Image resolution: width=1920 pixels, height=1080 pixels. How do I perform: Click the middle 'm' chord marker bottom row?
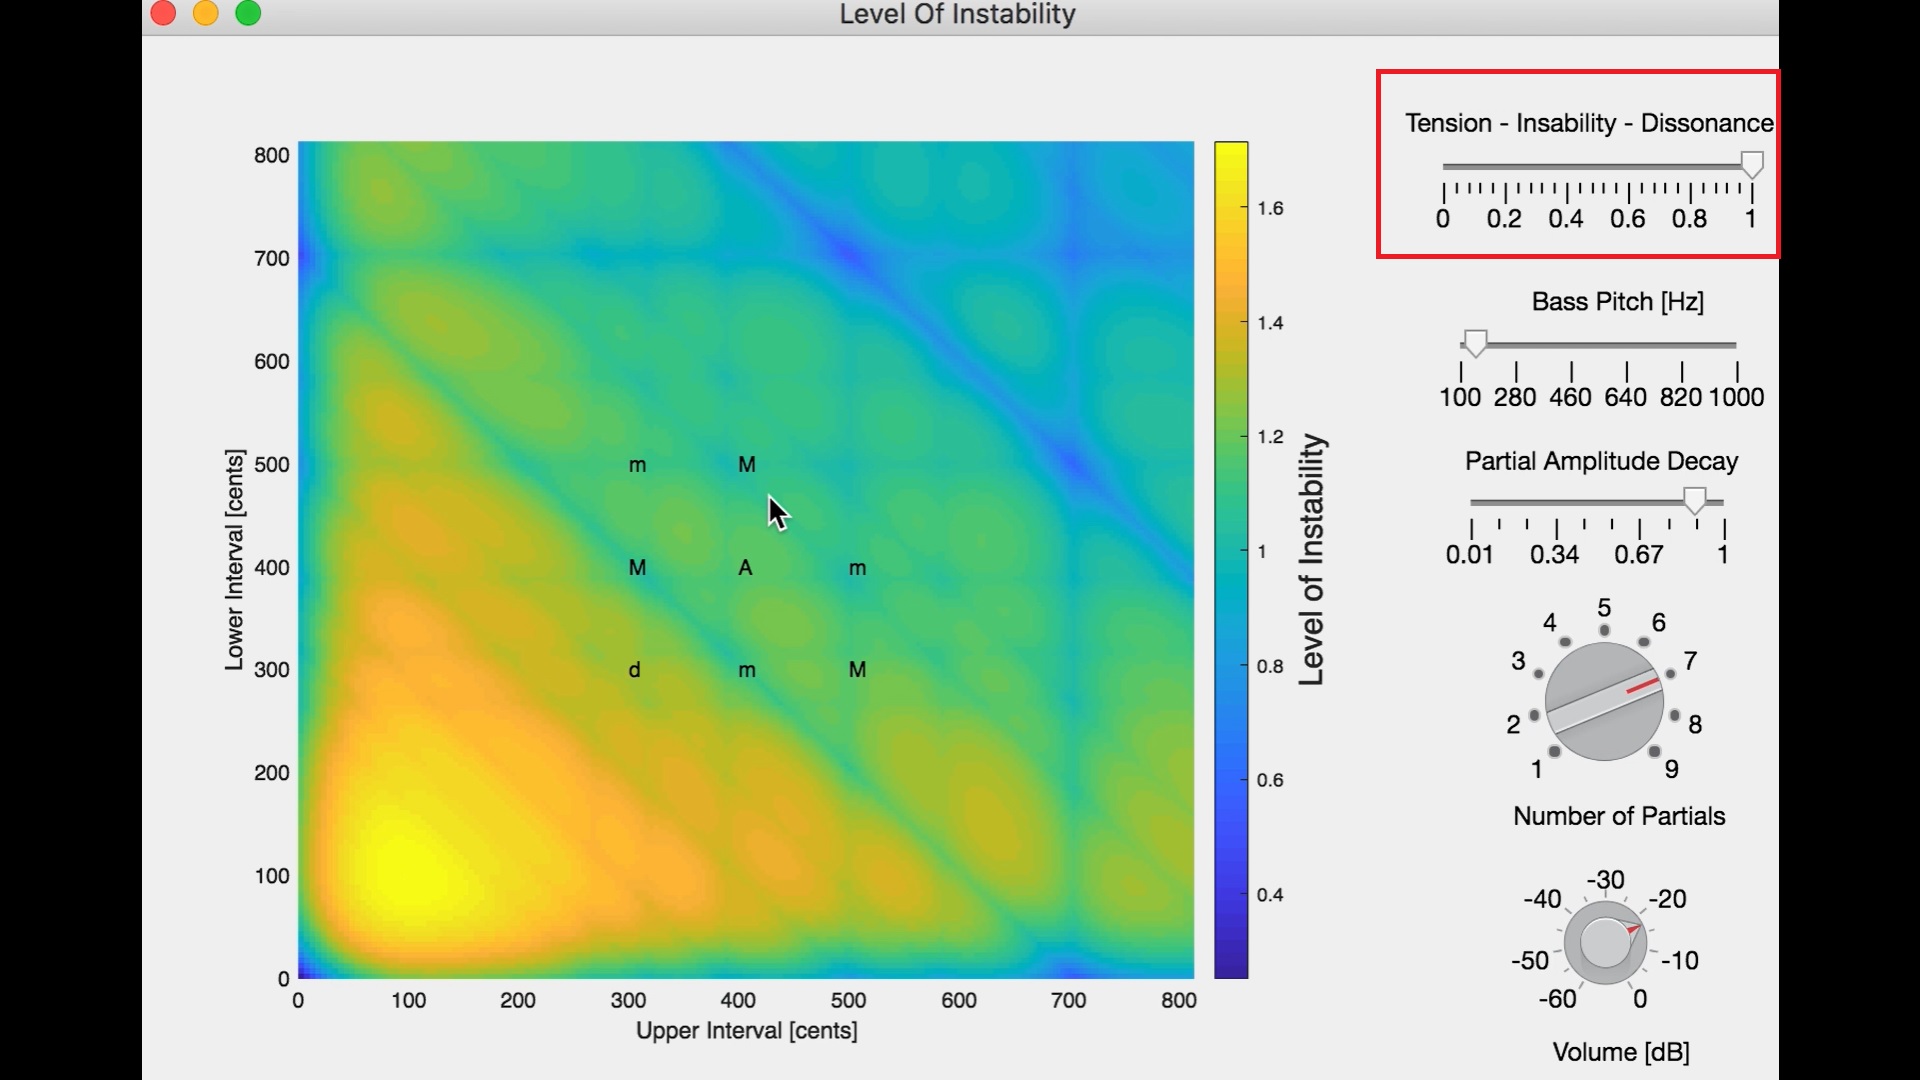click(746, 670)
